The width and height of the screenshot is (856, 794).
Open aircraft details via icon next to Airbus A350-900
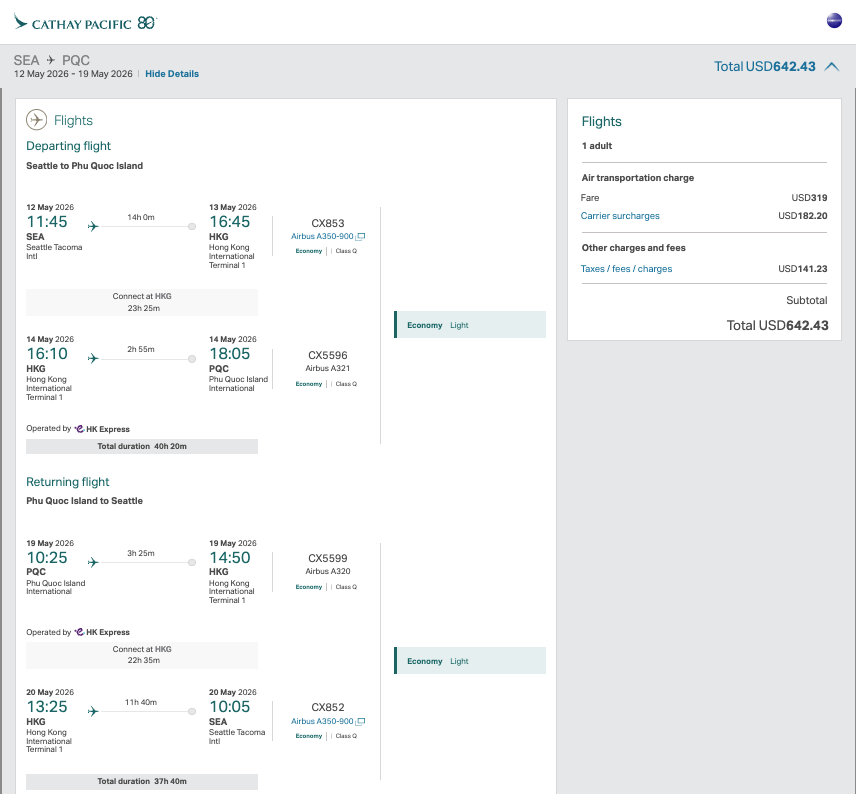point(363,236)
